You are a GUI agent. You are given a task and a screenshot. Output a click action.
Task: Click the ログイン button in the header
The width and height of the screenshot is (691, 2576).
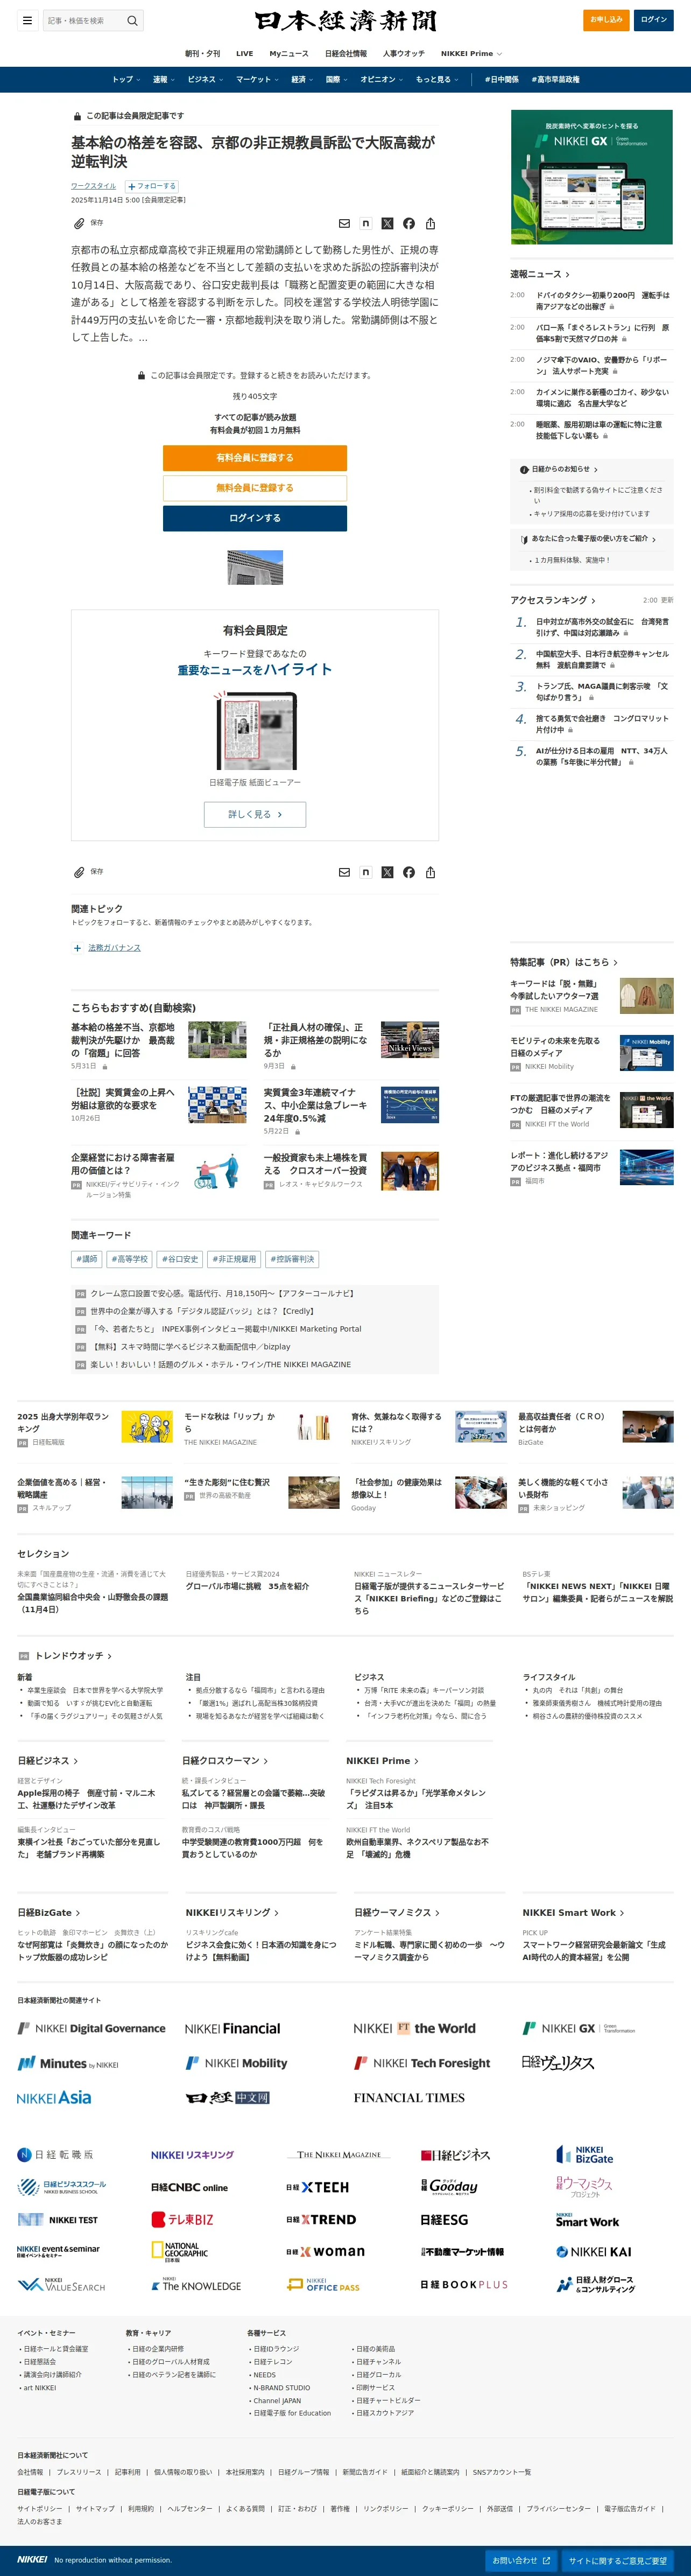point(653,20)
